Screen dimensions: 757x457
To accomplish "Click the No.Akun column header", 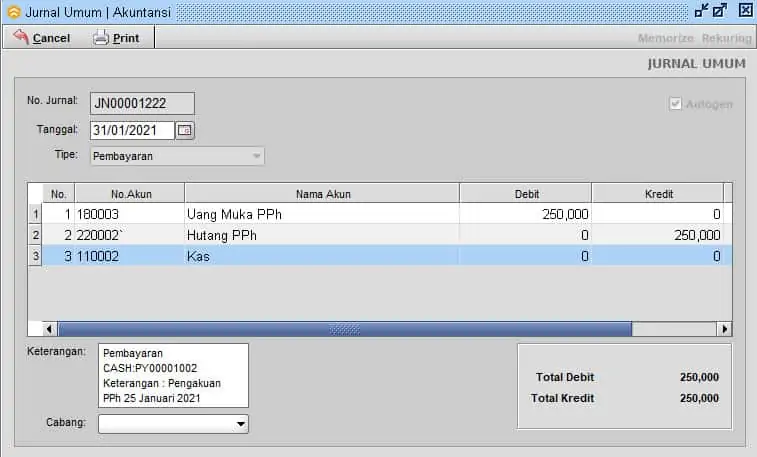I will click(x=130, y=194).
